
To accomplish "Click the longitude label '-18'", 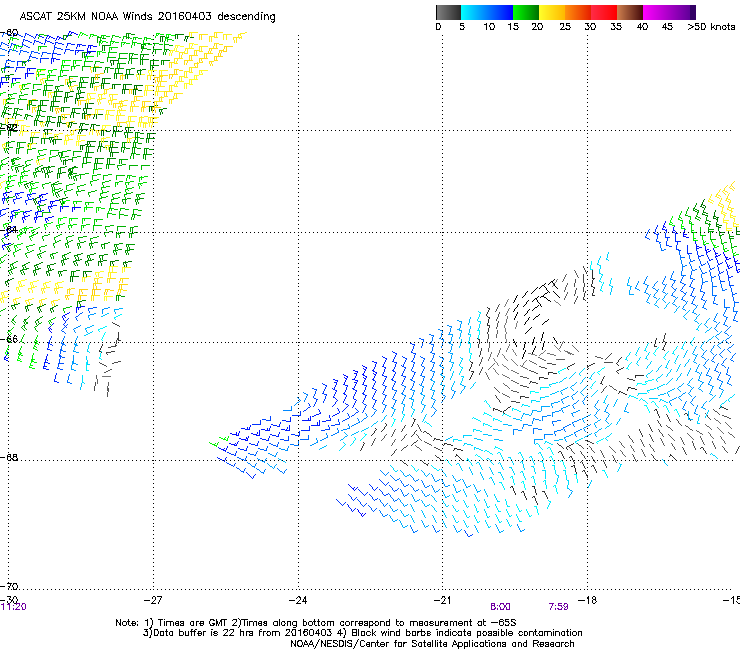I will [587, 600].
